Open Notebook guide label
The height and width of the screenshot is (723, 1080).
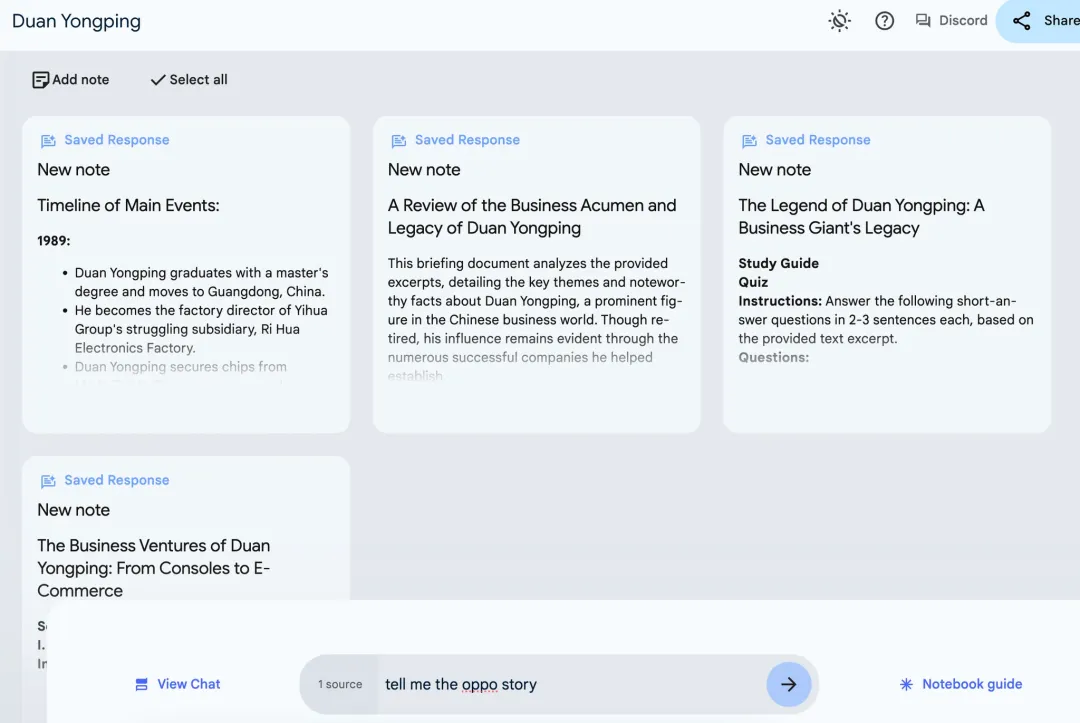point(972,684)
